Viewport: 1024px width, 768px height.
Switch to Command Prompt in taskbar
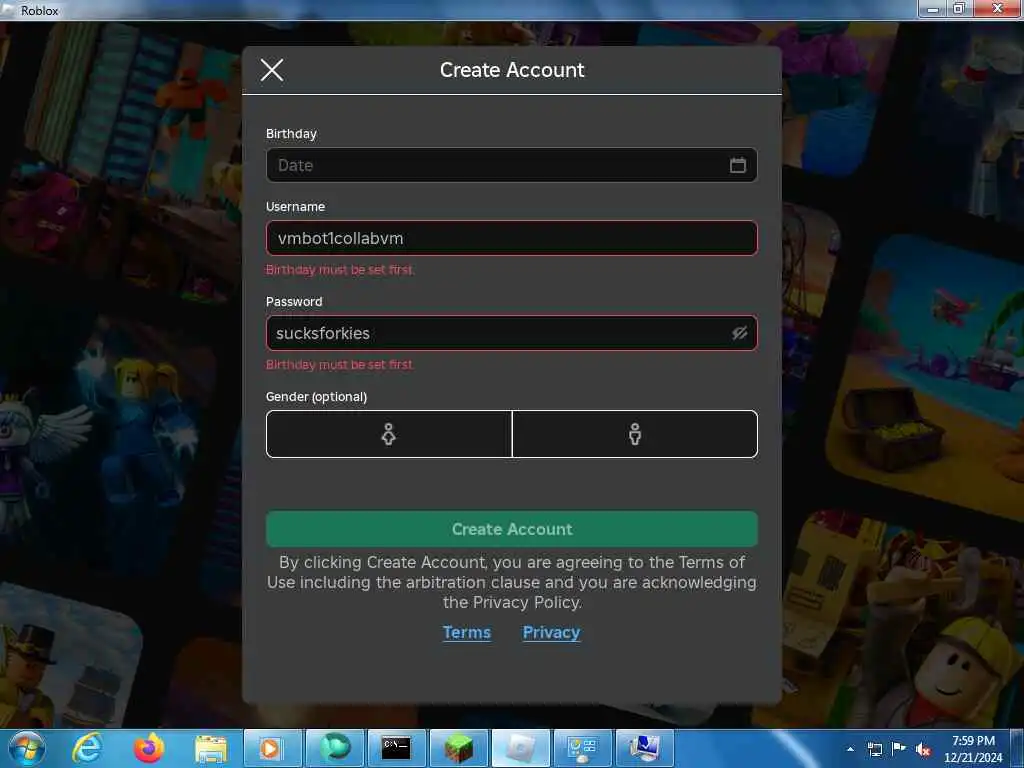tap(396, 748)
